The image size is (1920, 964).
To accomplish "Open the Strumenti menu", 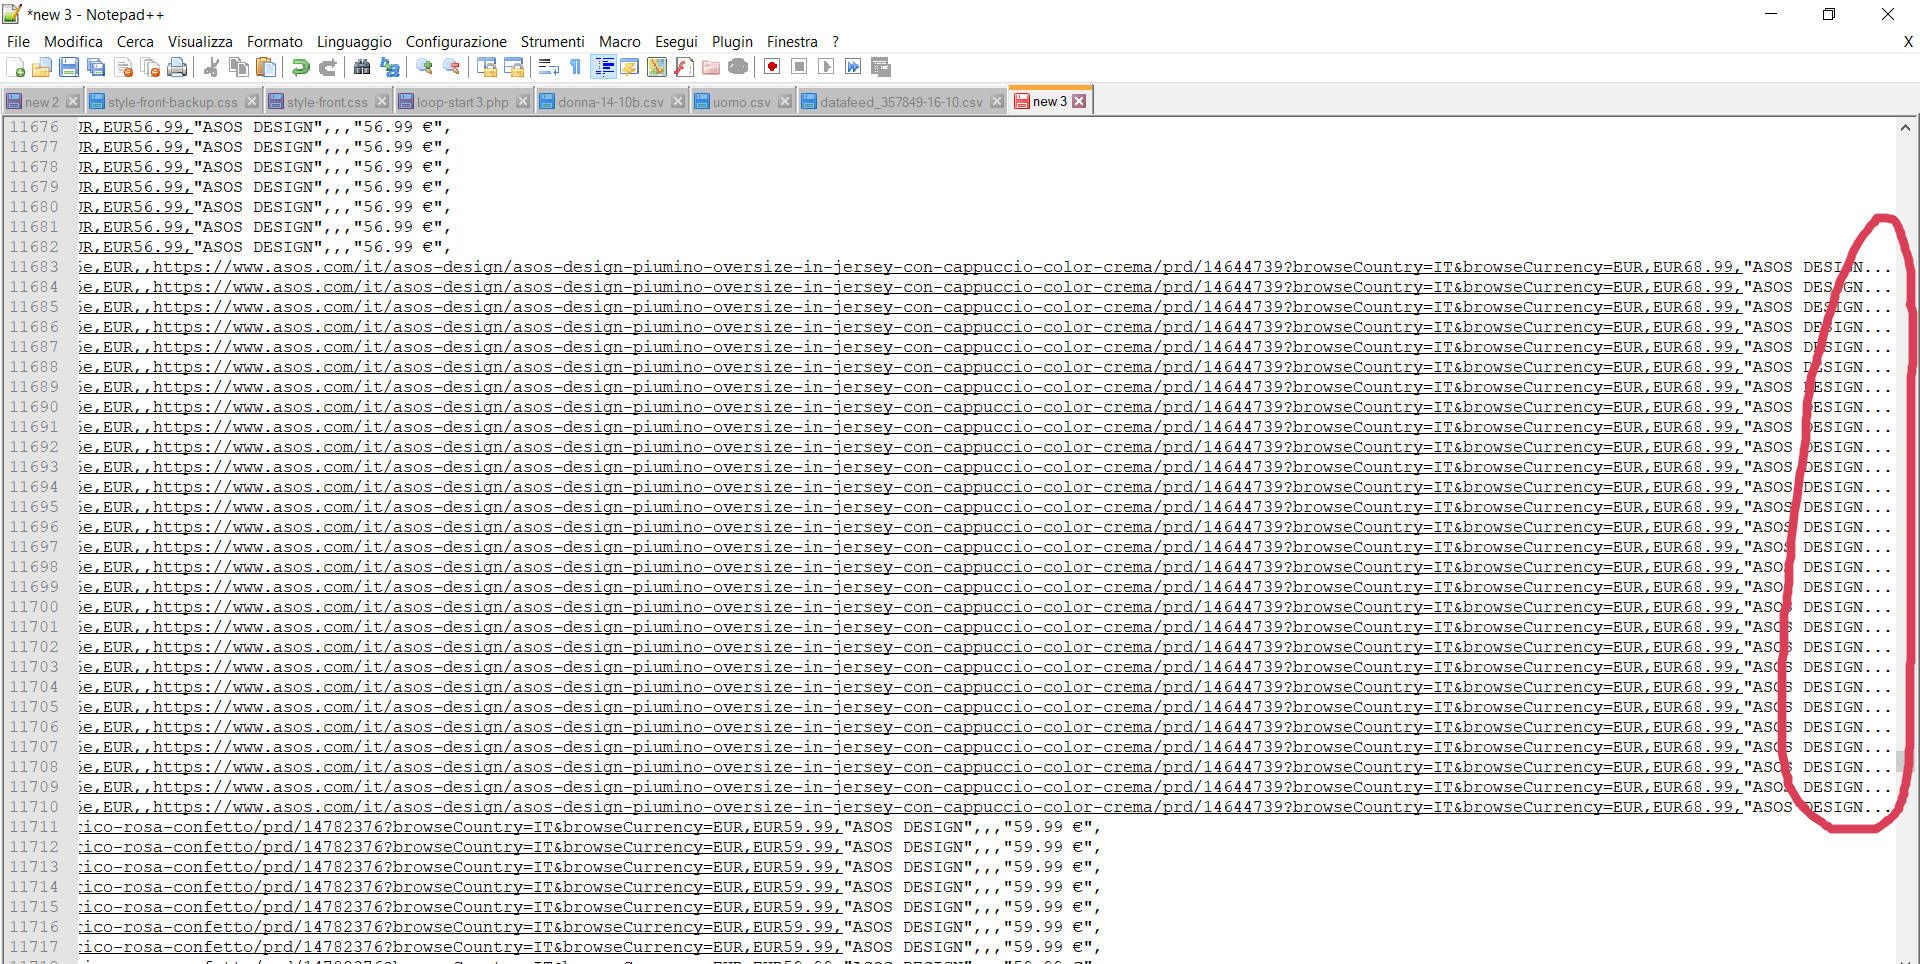I will click(552, 42).
